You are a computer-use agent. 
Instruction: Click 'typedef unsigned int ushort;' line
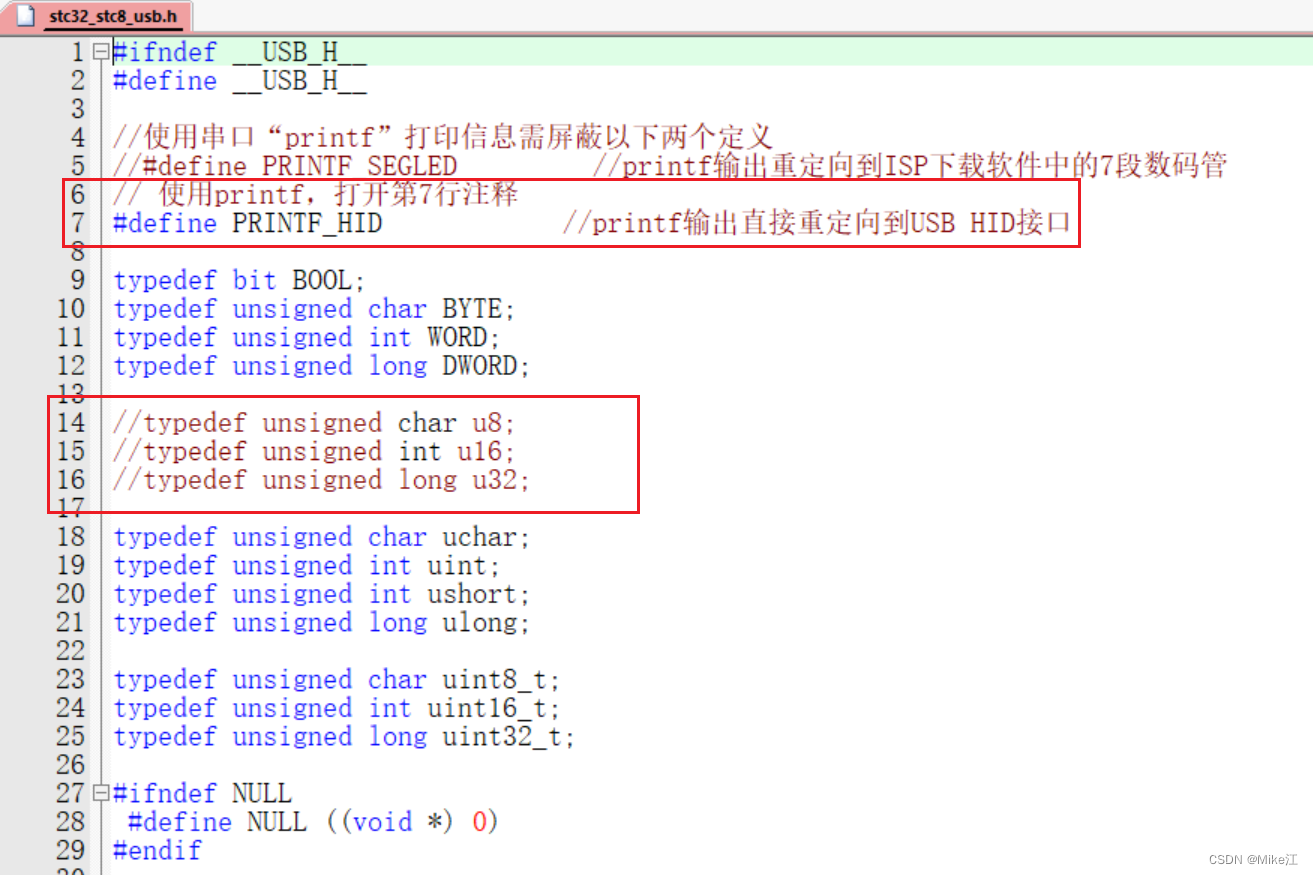322,594
